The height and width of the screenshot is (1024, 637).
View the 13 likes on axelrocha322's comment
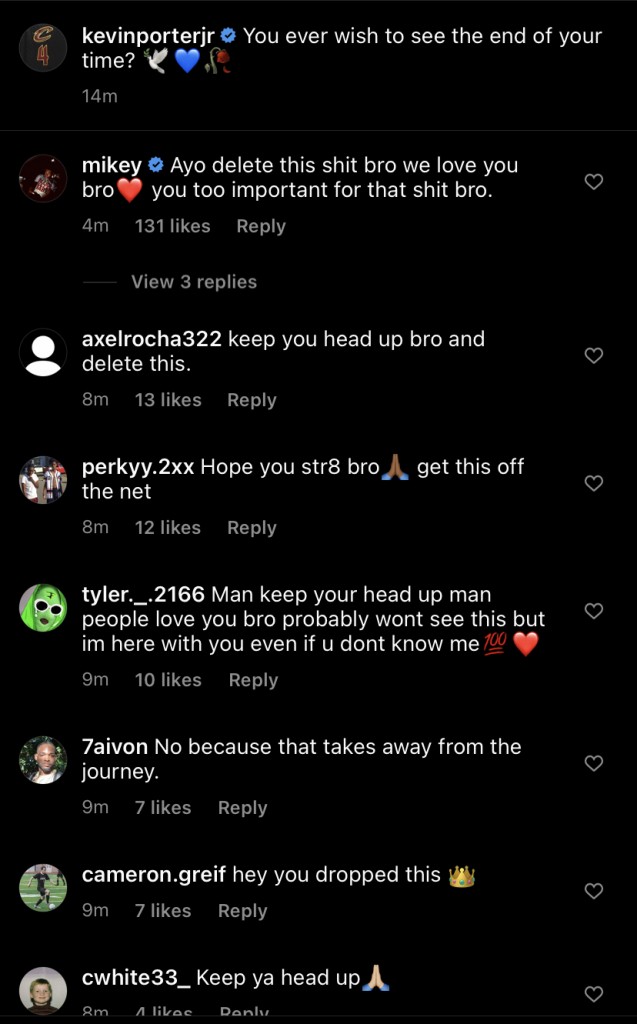point(166,400)
